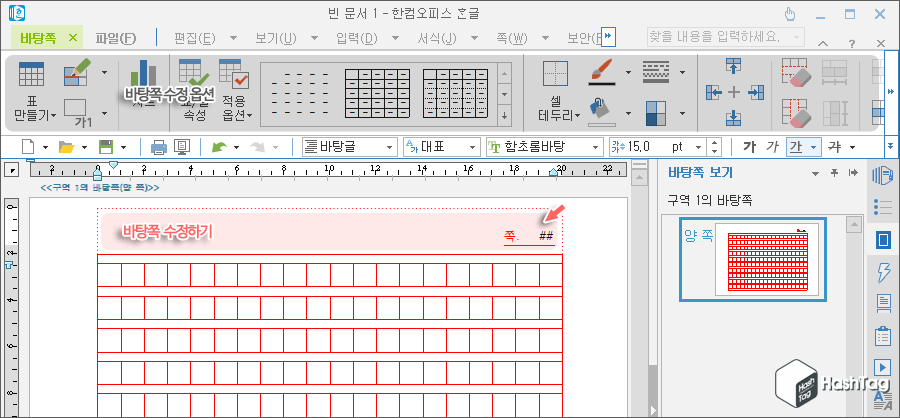Insert a column to the right
The width and height of the screenshot is (900, 418).
pos(757,92)
